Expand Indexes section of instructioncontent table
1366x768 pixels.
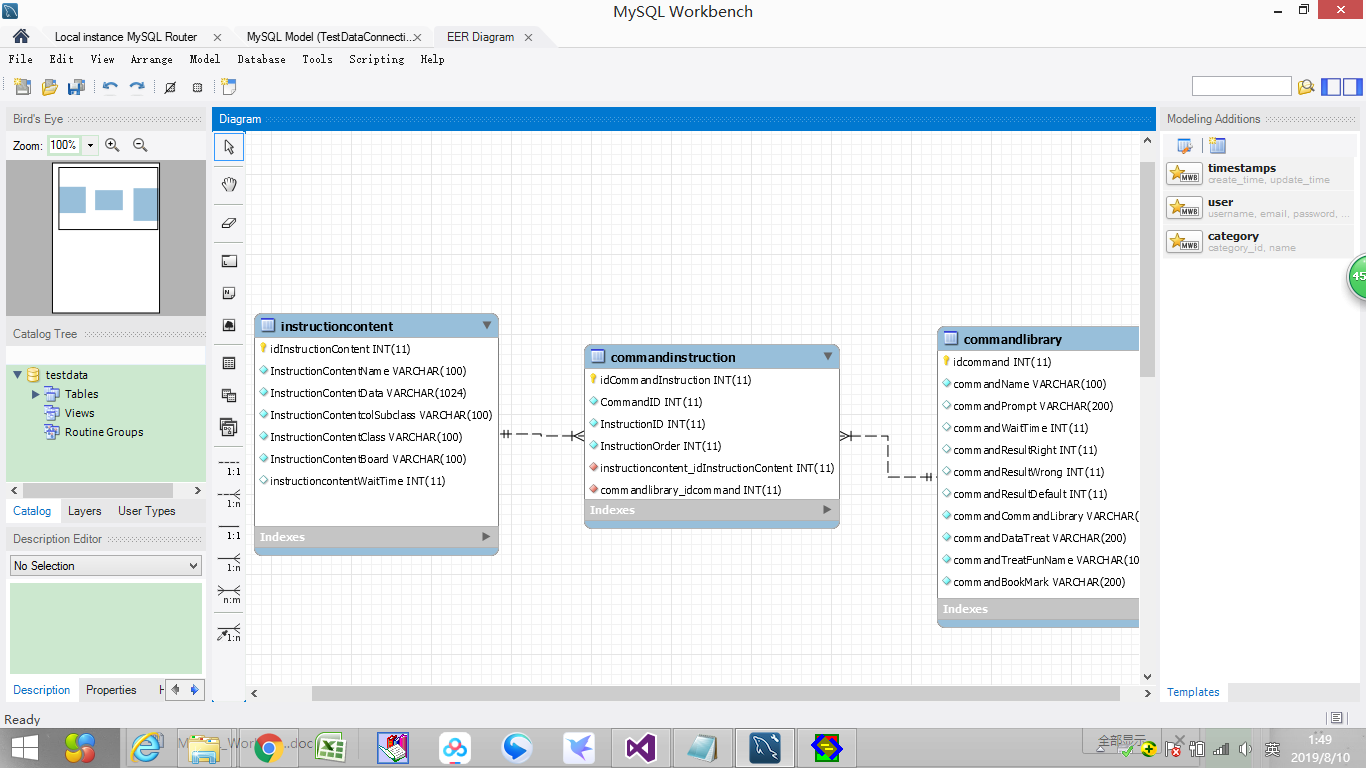487,537
